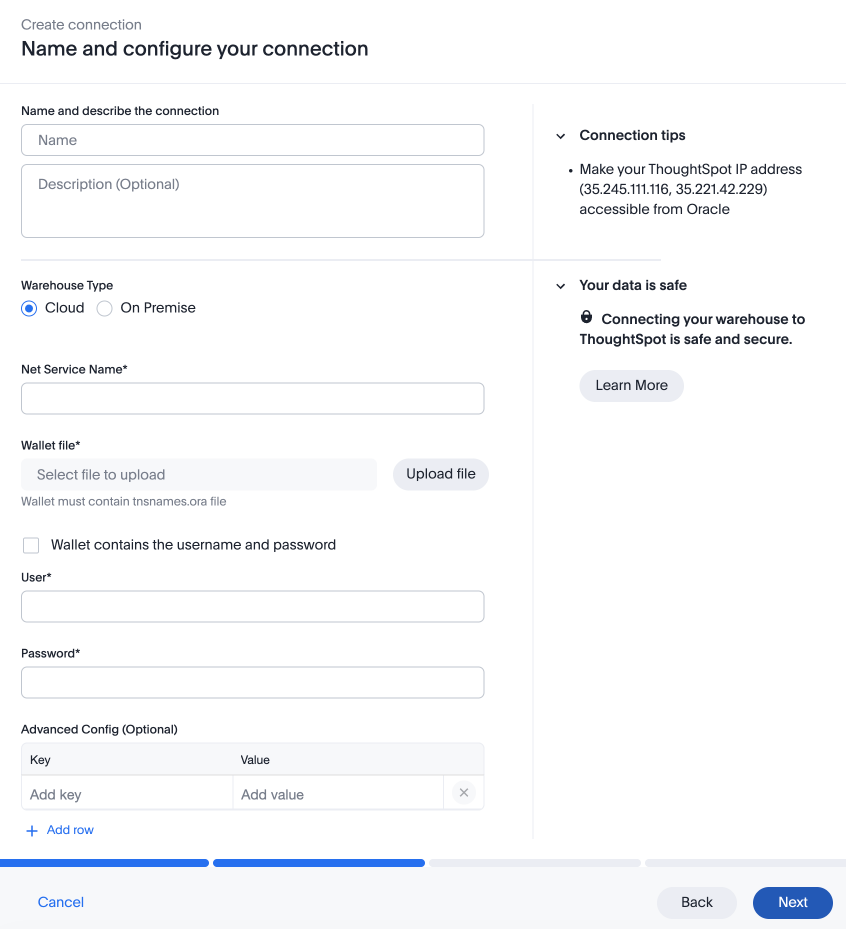
Task: Go Back to previous step
Action: (697, 902)
